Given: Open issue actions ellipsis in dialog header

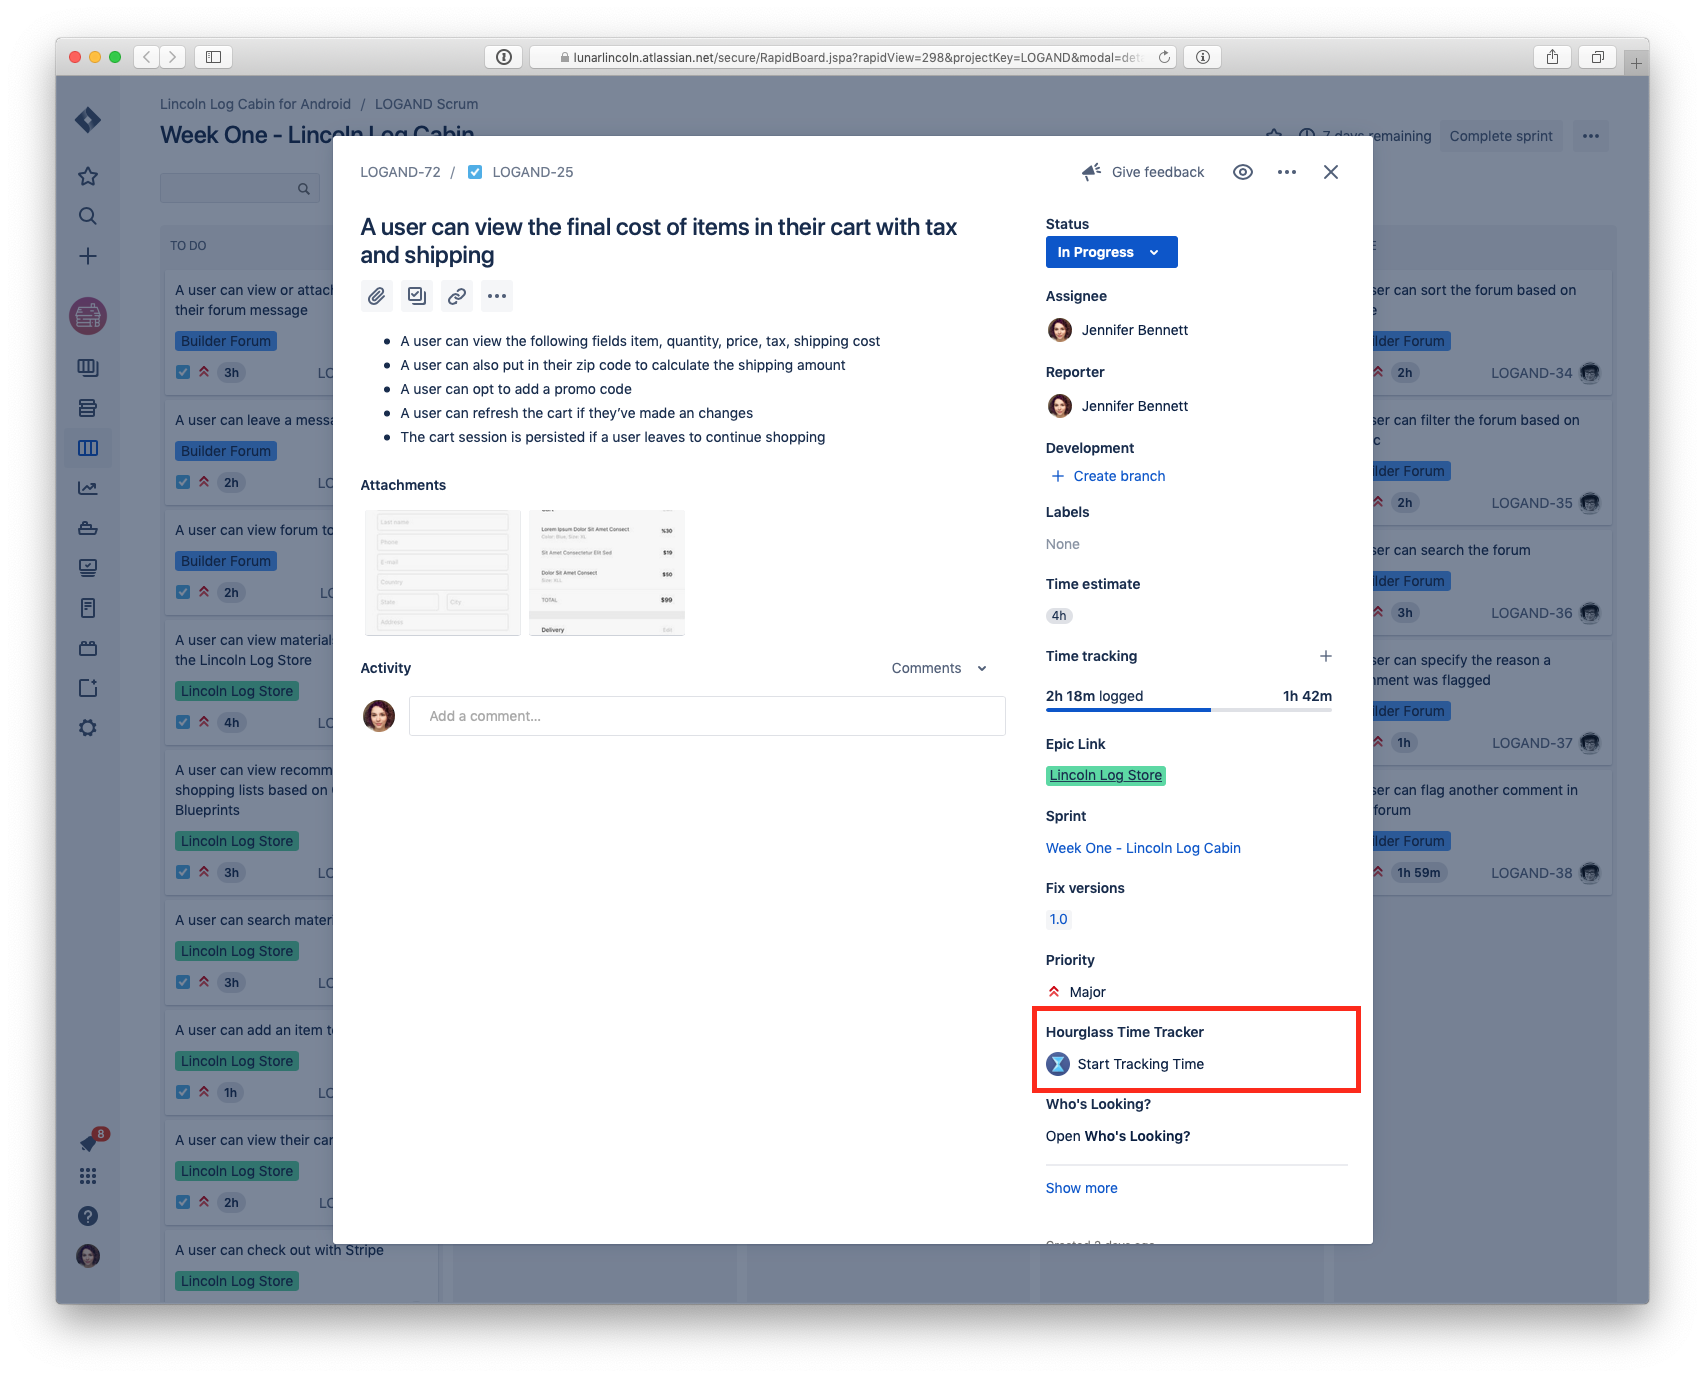Looking at the screenshot, I should [x=1287, y=172].
